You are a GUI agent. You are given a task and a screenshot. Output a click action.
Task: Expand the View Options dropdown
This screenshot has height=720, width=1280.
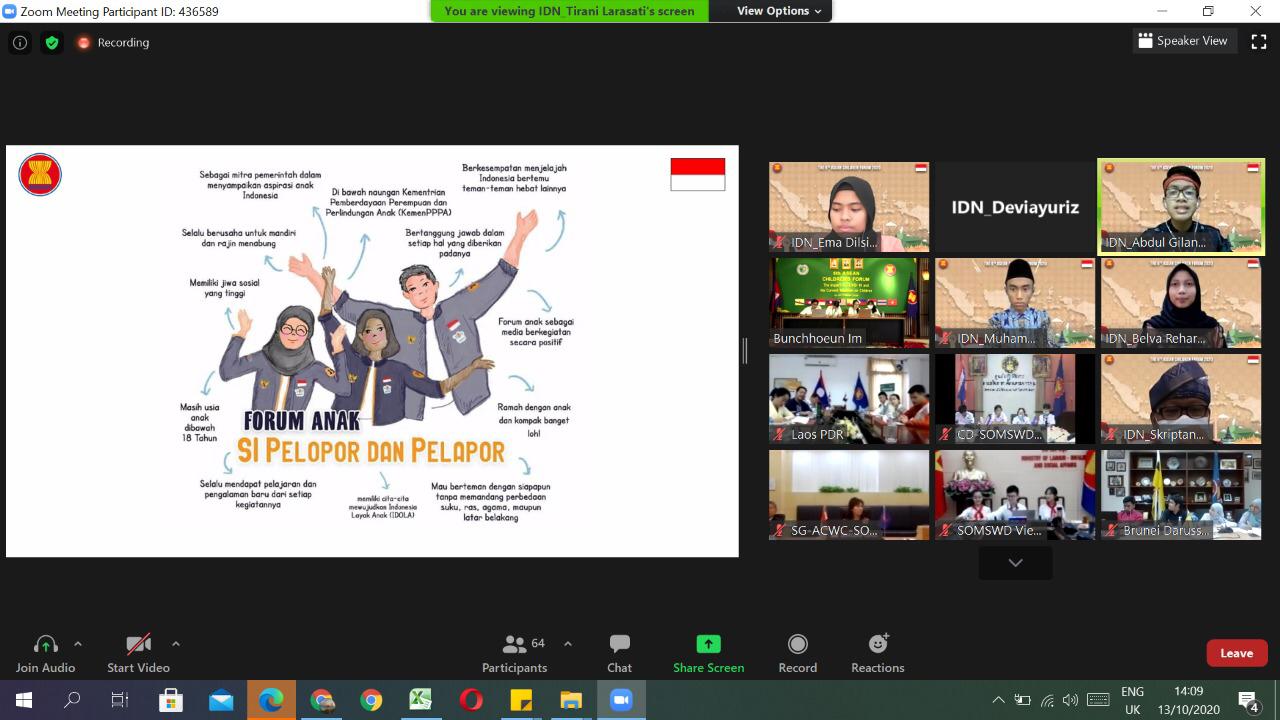tap(779, 11)
